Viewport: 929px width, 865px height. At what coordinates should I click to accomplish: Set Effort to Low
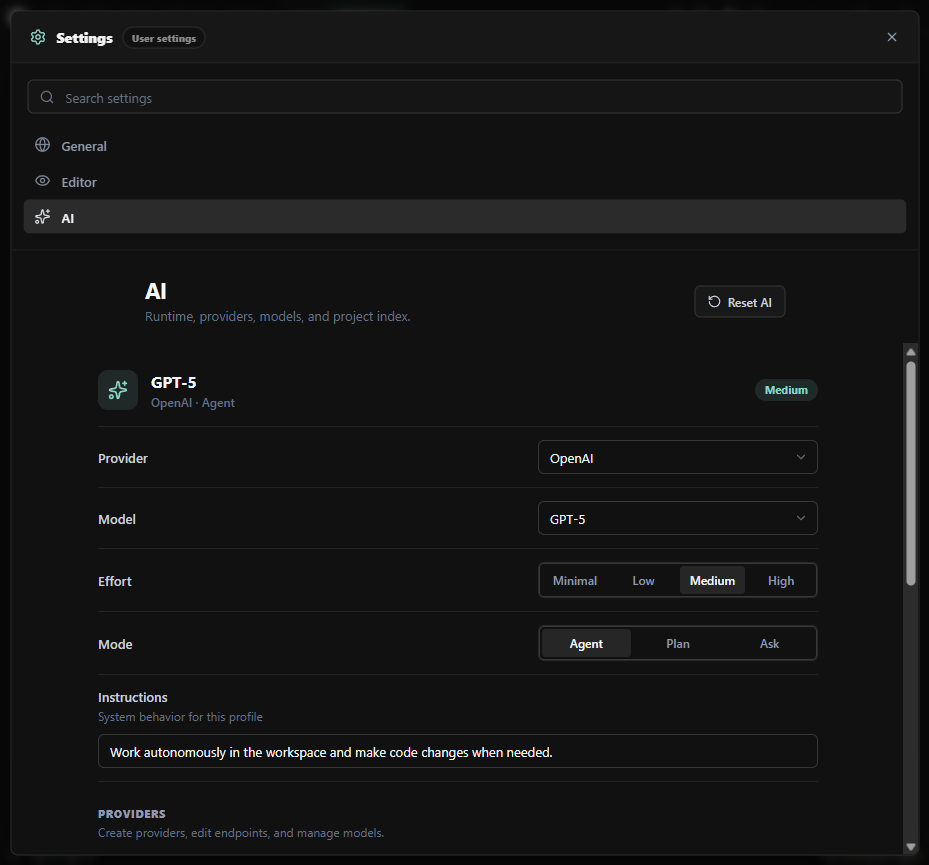point(643,581)
